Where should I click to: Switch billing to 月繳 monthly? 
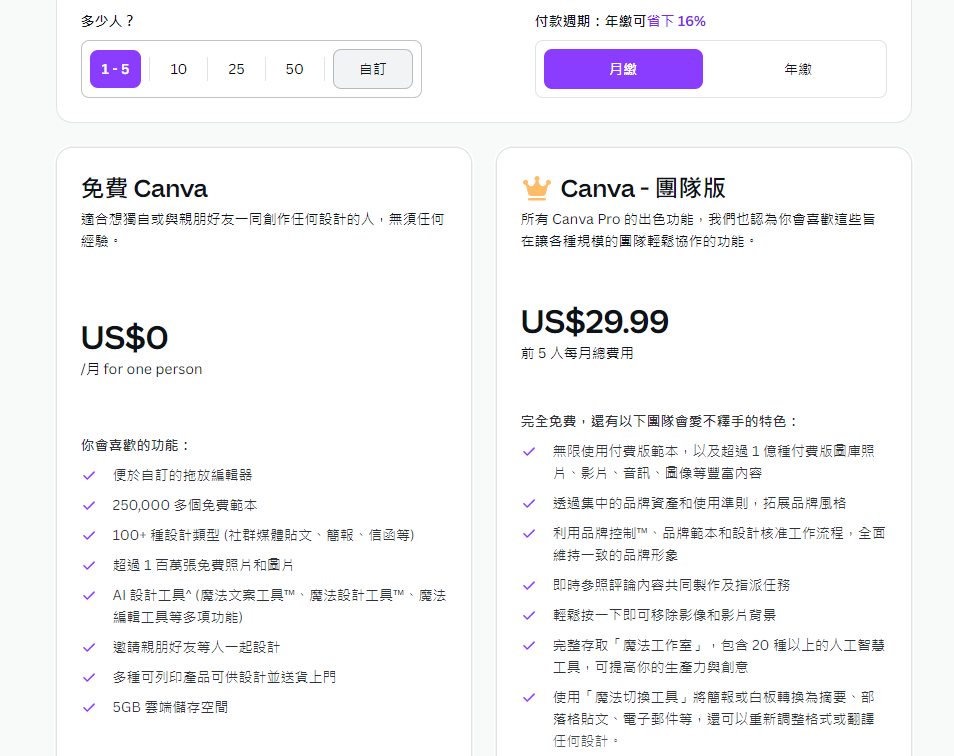(x=623, y=69)
